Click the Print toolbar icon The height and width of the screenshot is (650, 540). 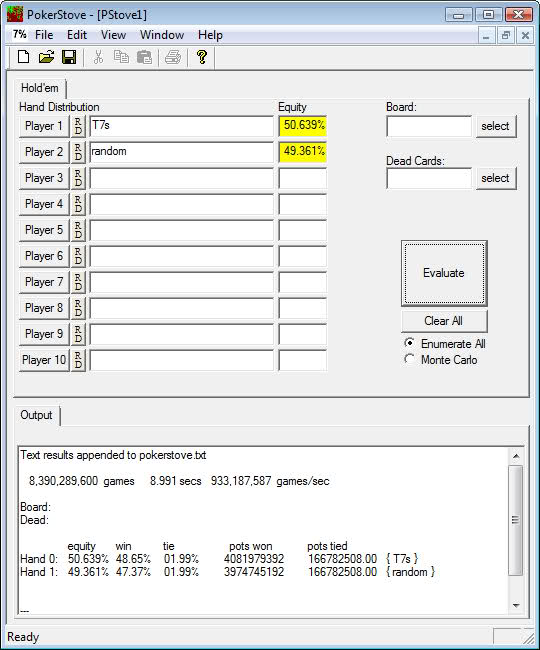(x=173, y=57)
